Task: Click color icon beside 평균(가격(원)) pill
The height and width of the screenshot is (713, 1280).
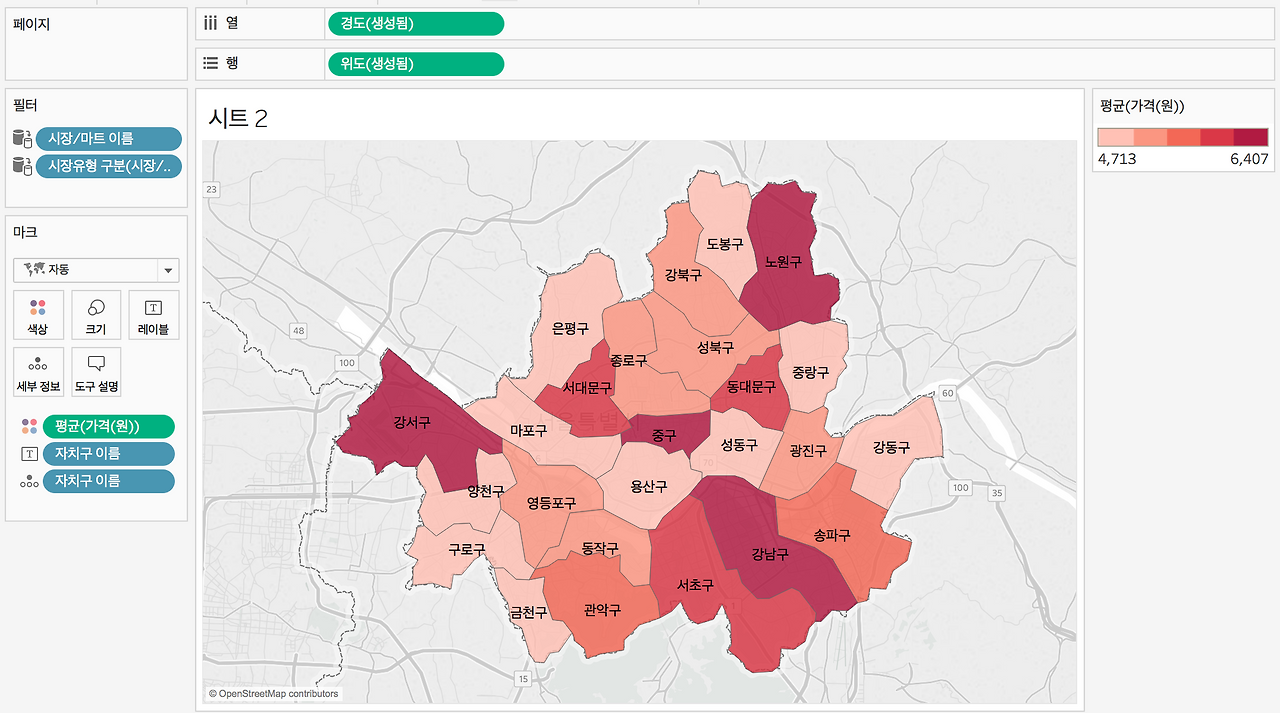Action: [29, 427]
